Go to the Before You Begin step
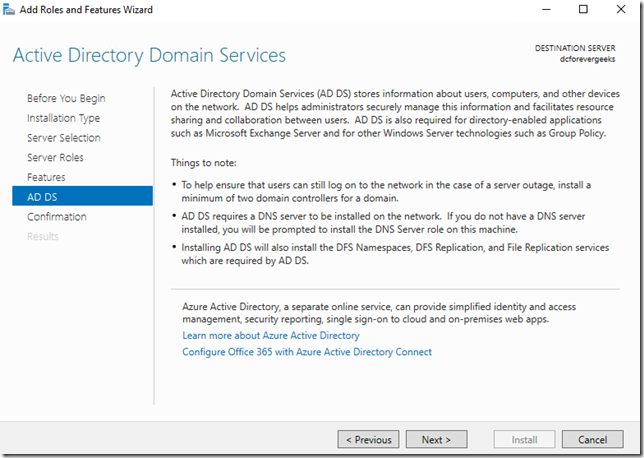644x458 pixels. point(66,98)
